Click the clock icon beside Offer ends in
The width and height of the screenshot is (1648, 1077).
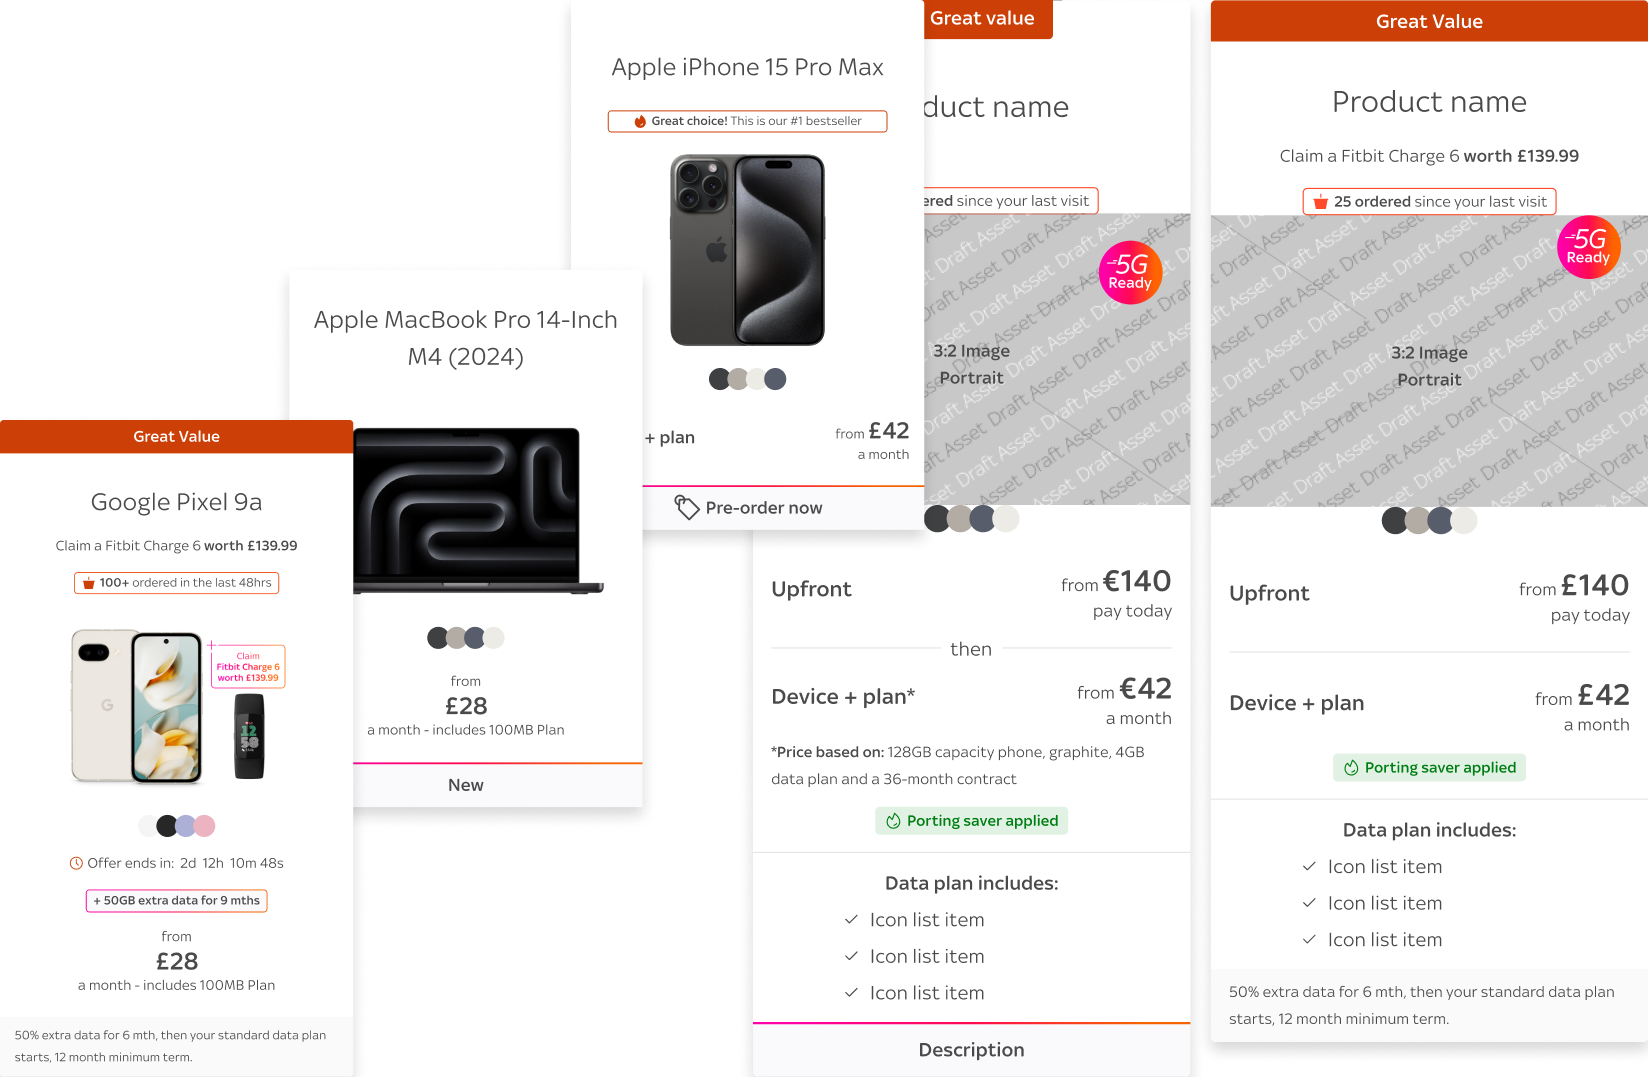click(76, 863)
